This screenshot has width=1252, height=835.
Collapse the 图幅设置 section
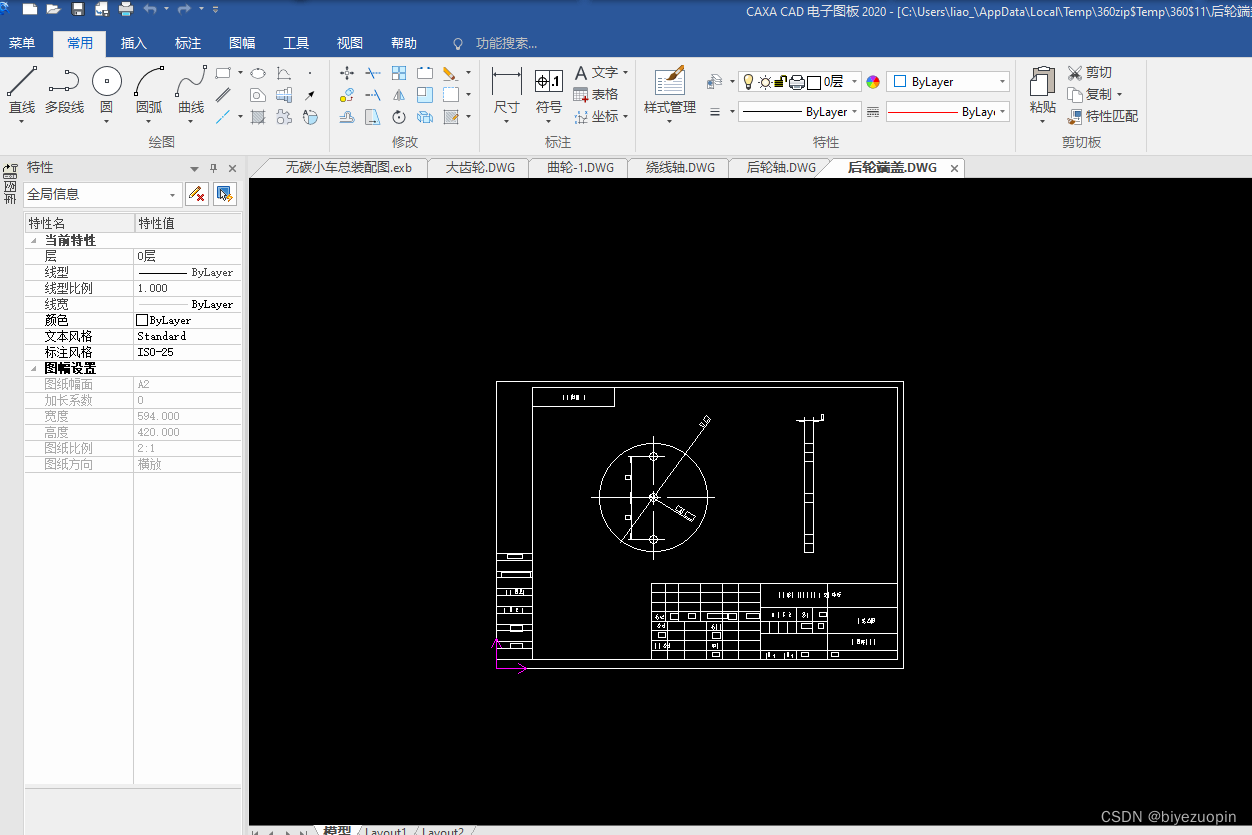point(34,369)
